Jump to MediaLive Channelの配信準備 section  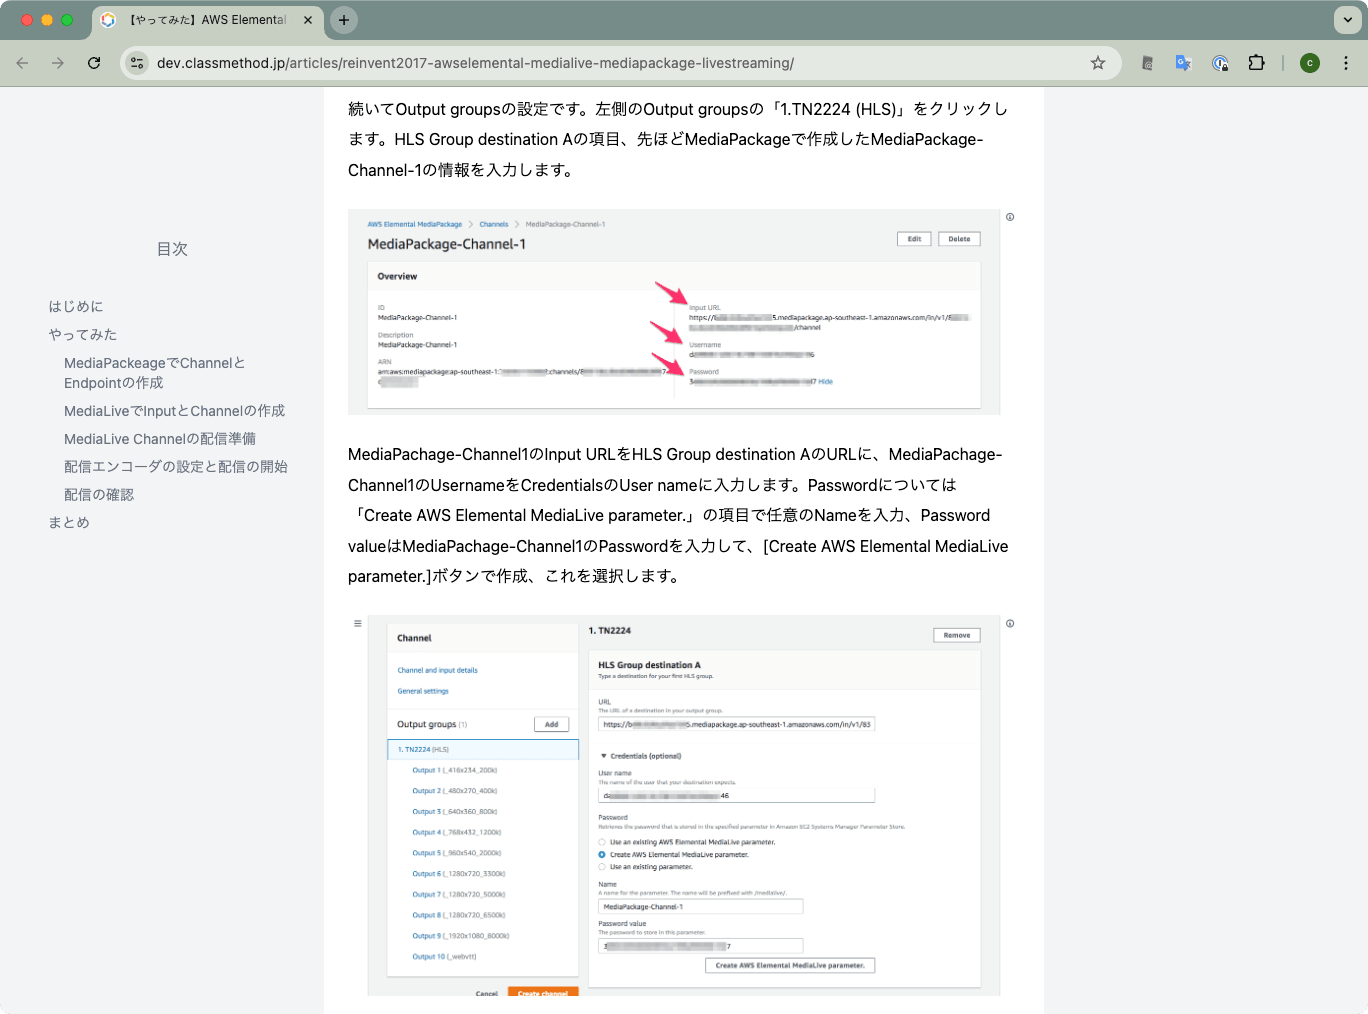[160, 439]
